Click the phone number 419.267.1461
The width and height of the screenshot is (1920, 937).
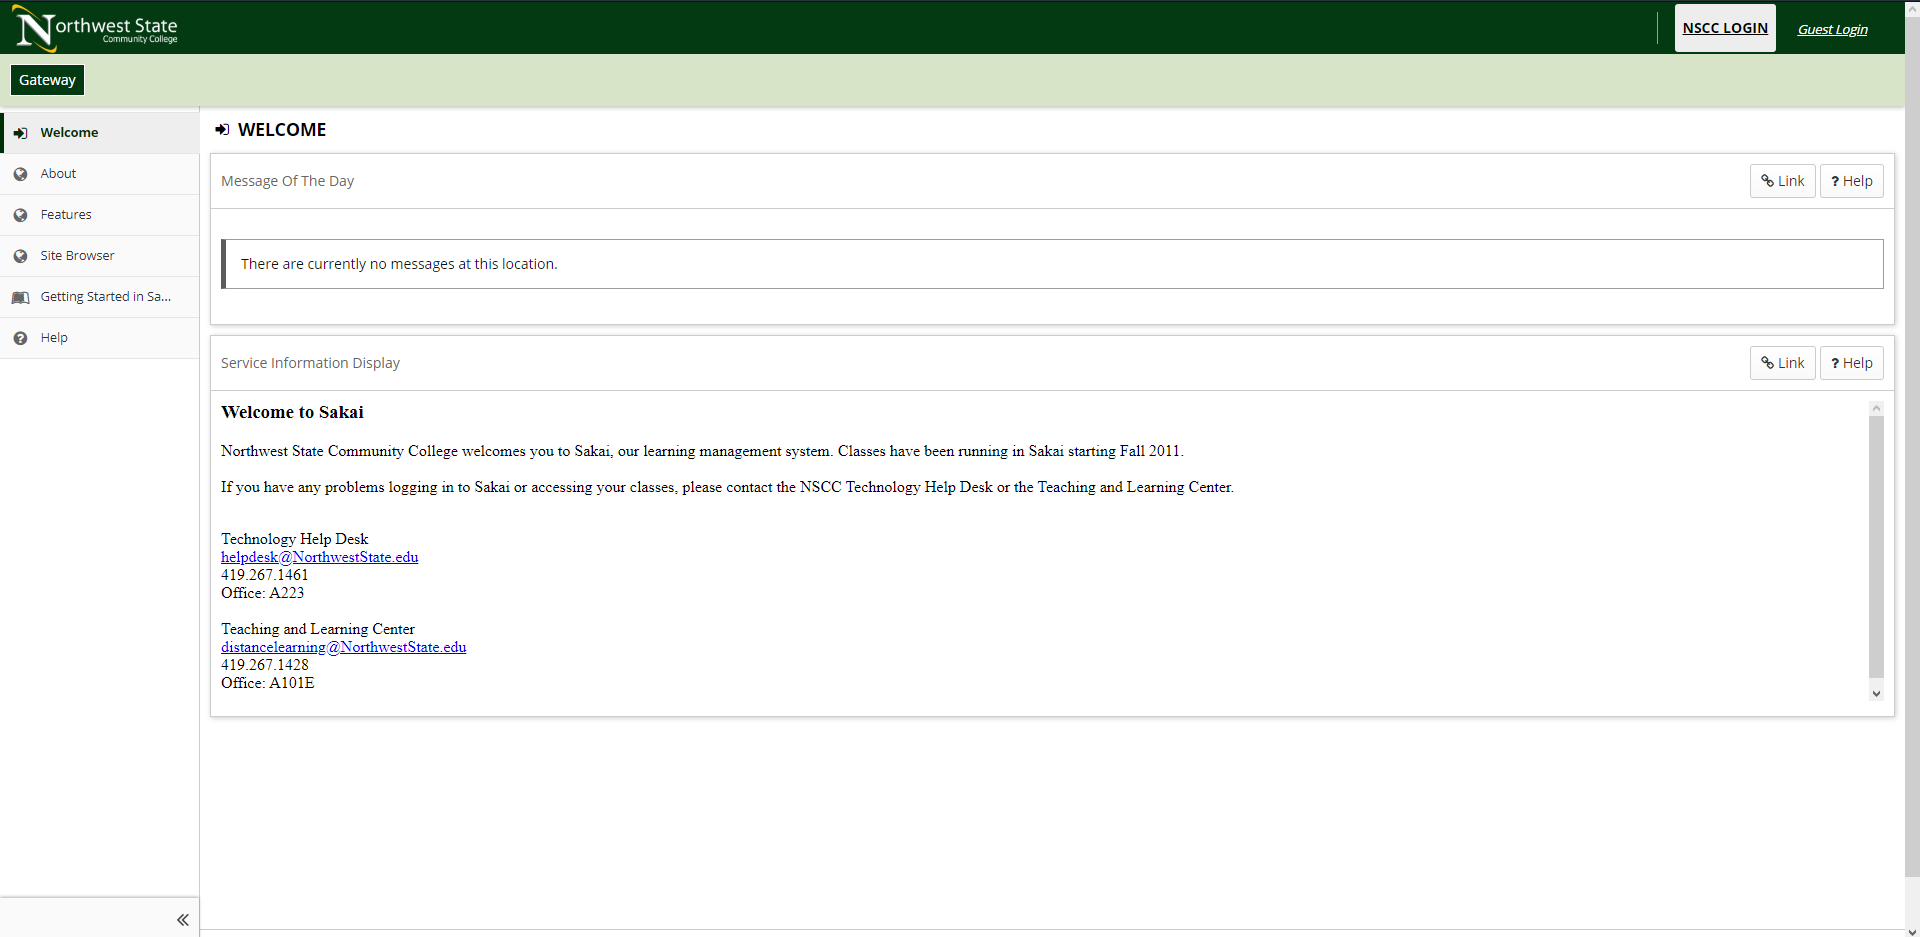265,575
